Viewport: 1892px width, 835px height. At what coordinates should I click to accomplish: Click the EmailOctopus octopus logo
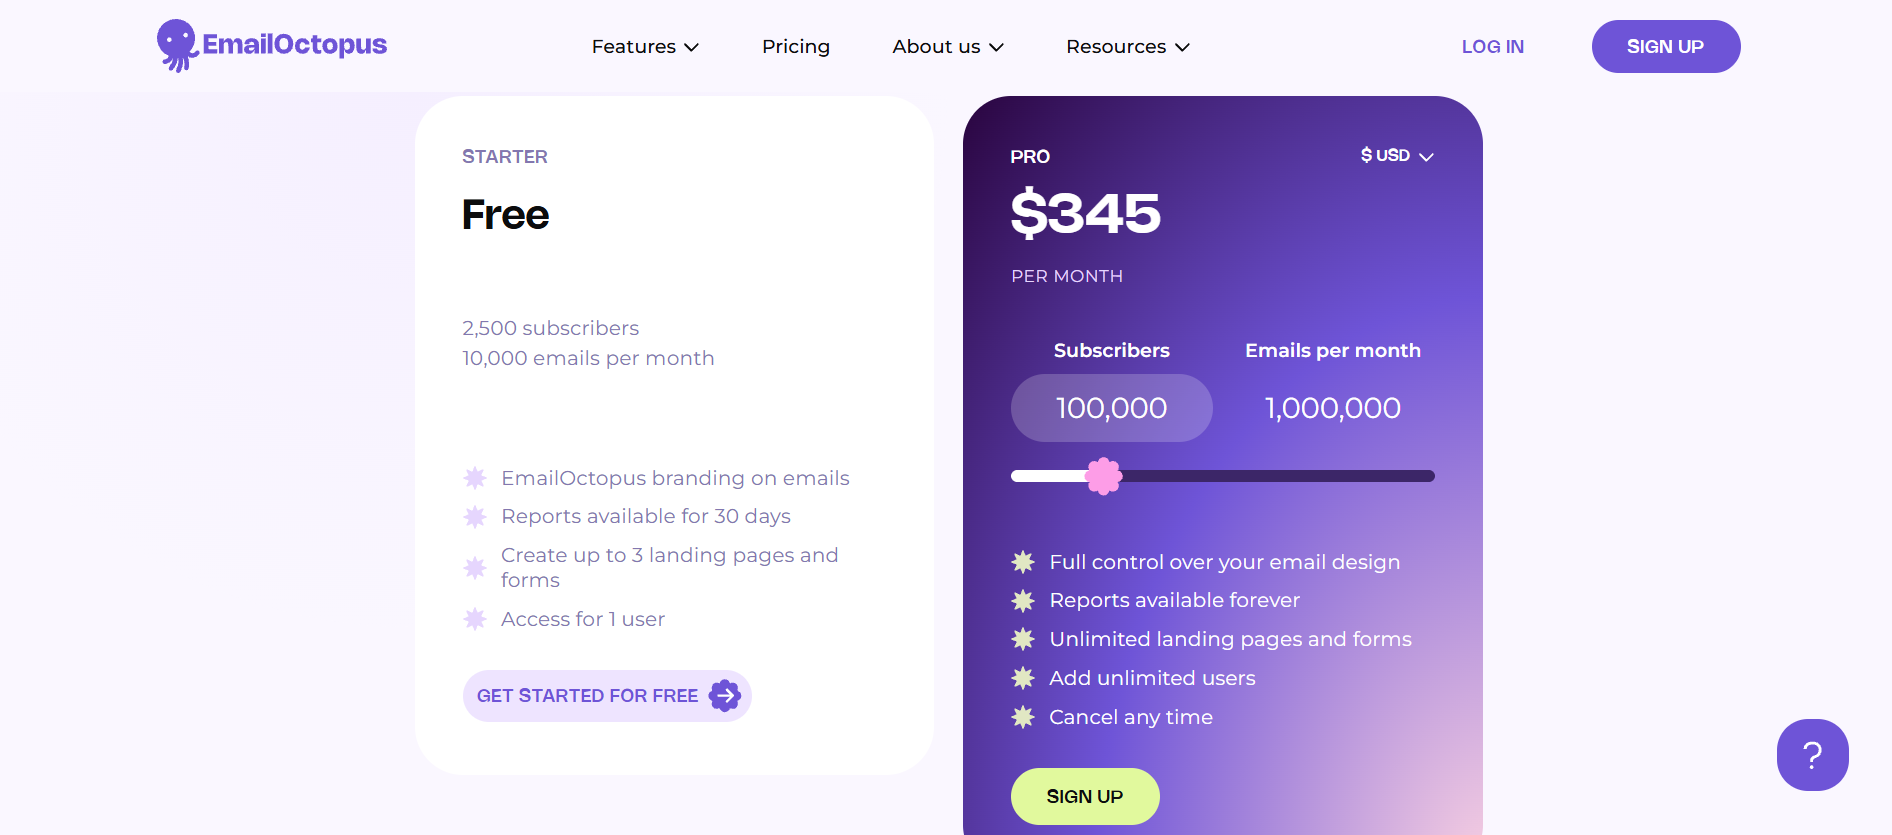[176, 44]
